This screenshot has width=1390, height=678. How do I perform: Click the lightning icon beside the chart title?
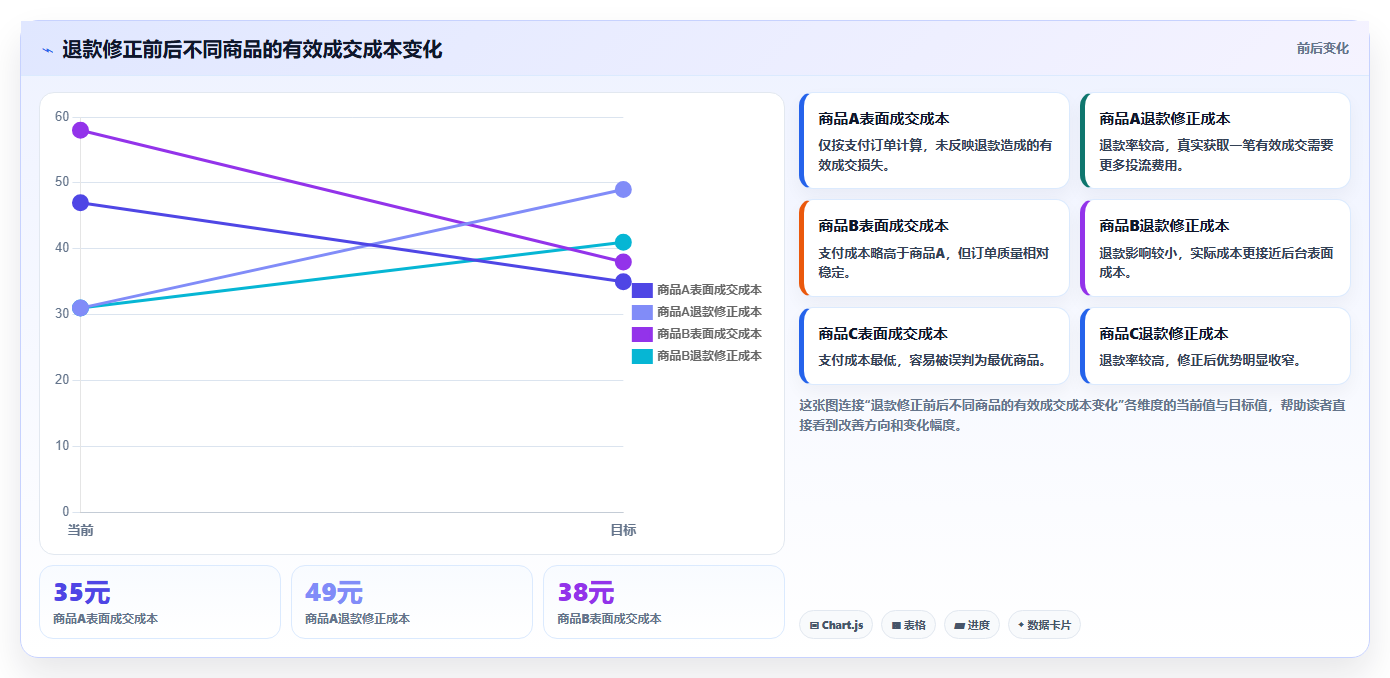48,50
